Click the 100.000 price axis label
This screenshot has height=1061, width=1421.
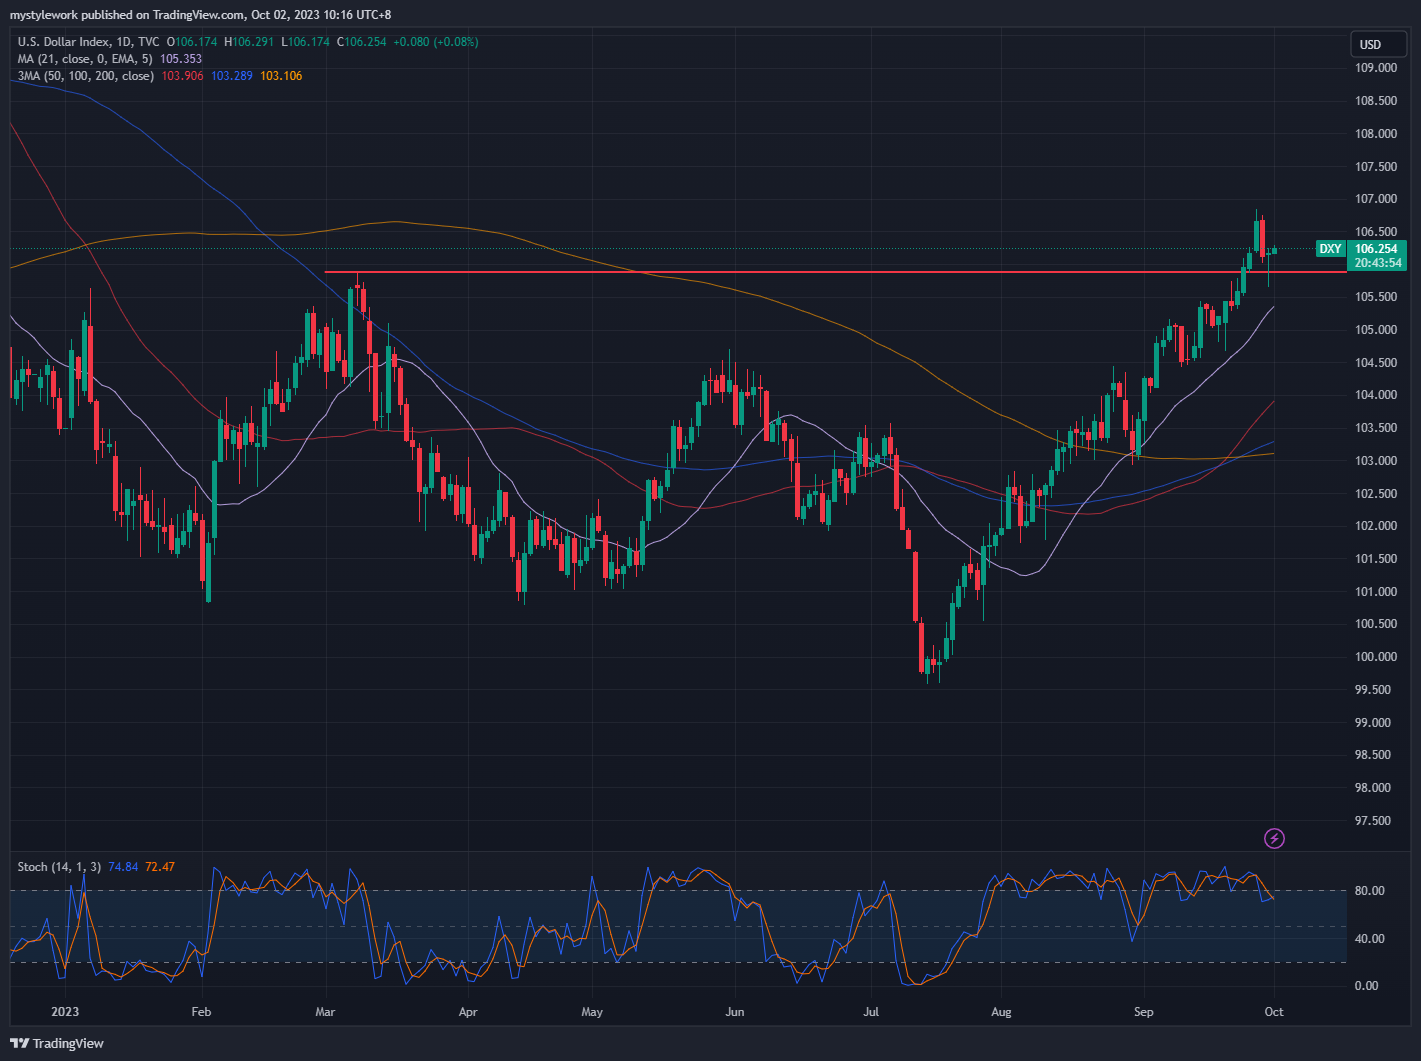point(1376,657)
